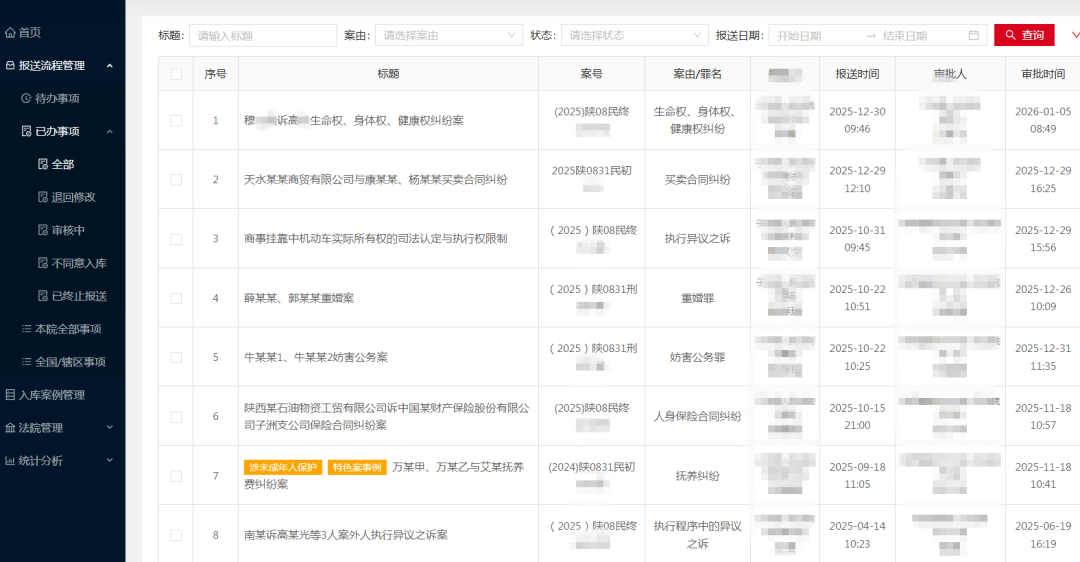
Task: Click the home icon beside 首页
Action: tap(10, 33)
